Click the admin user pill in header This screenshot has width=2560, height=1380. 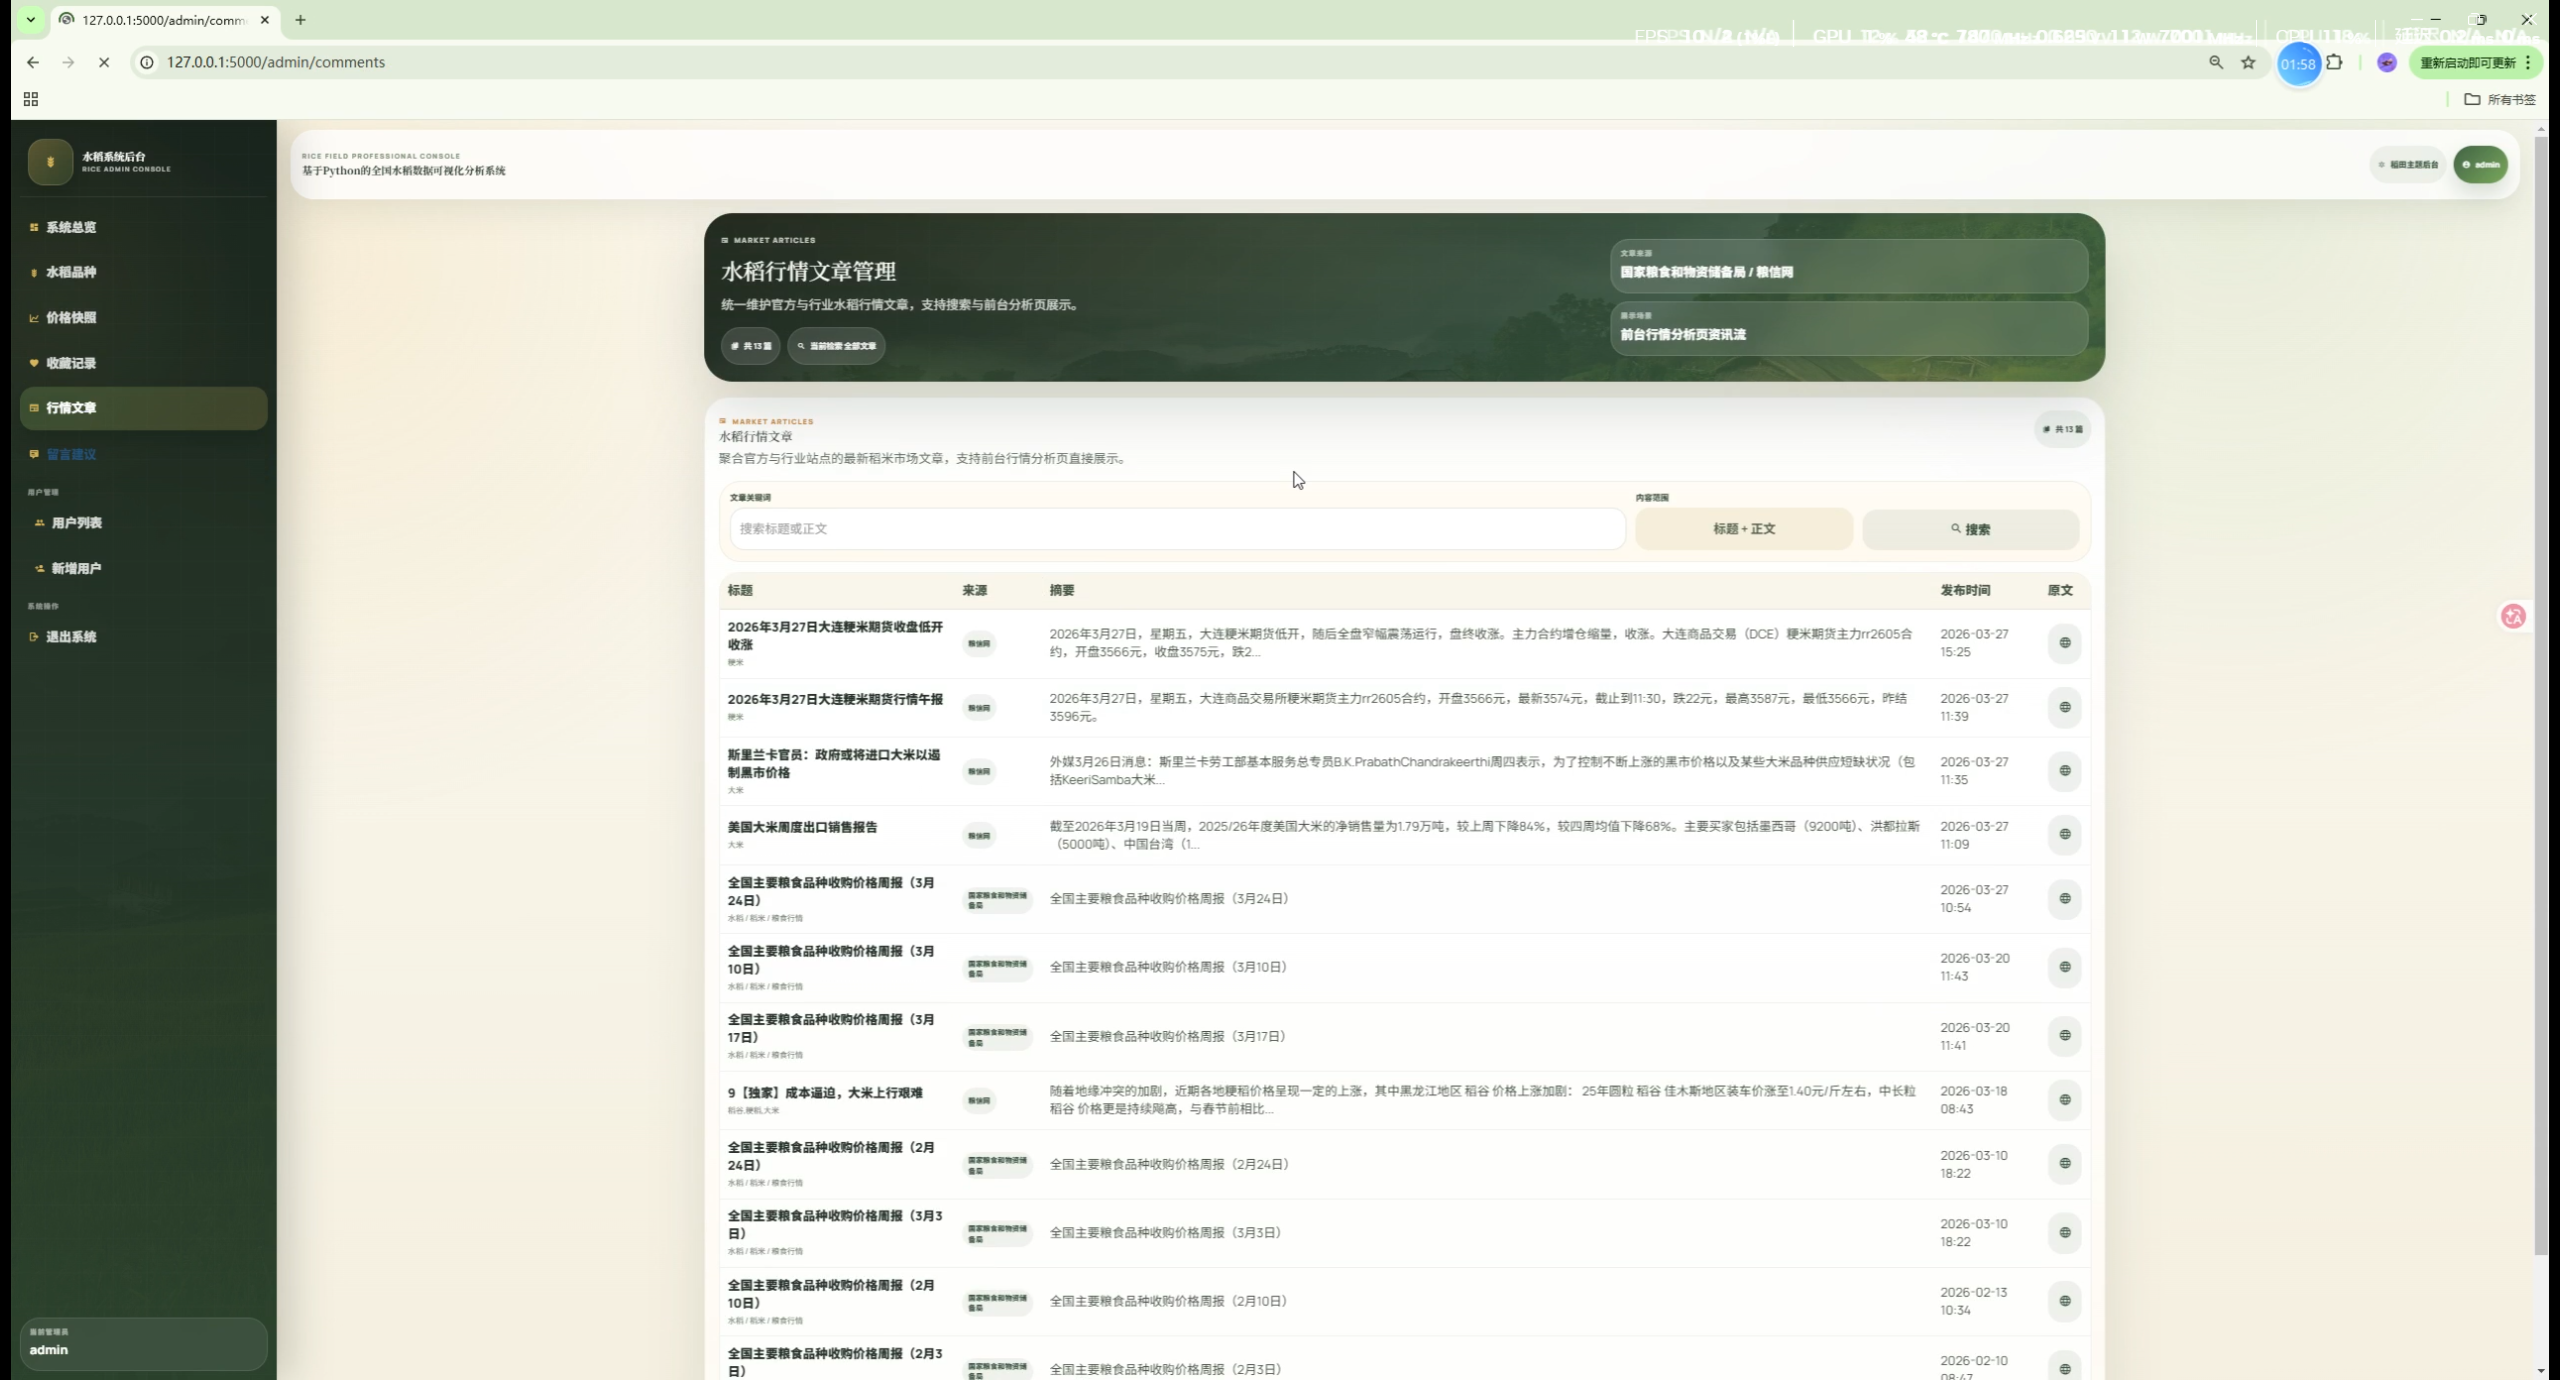(2480, 164)
